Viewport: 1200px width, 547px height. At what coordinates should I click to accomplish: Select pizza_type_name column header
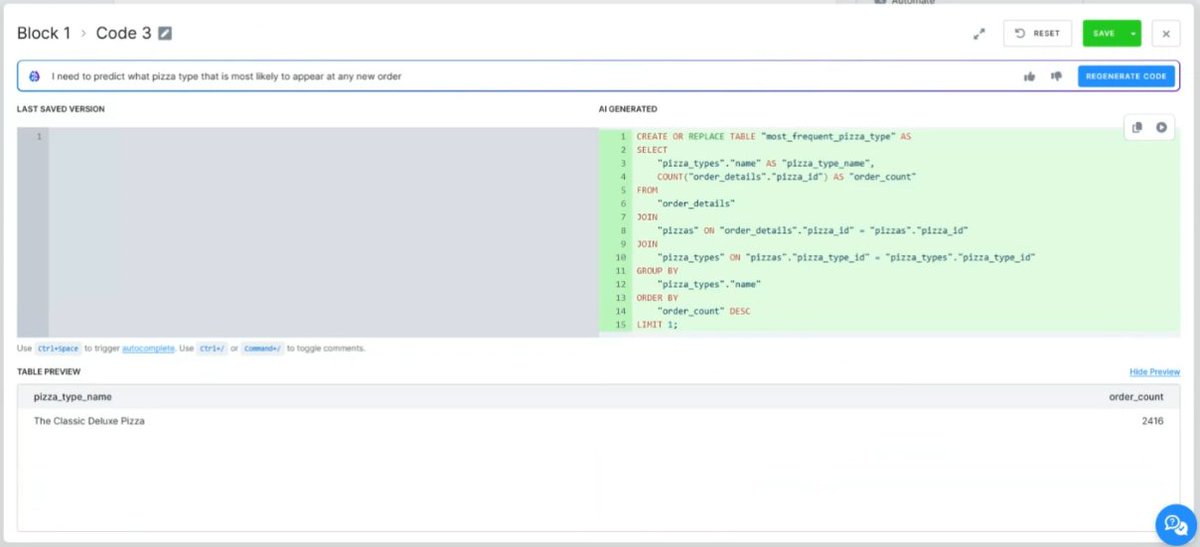click(x=73, y=396)
